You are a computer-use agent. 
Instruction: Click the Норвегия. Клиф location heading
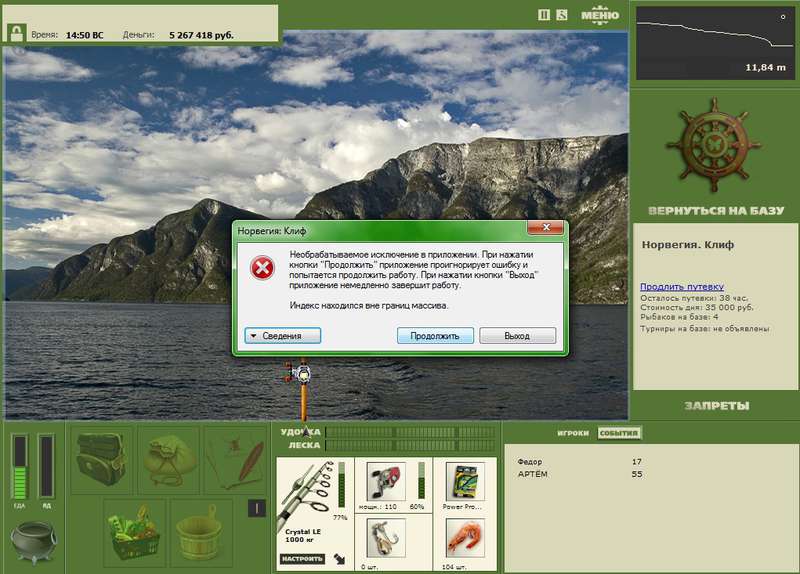point(687,244)
